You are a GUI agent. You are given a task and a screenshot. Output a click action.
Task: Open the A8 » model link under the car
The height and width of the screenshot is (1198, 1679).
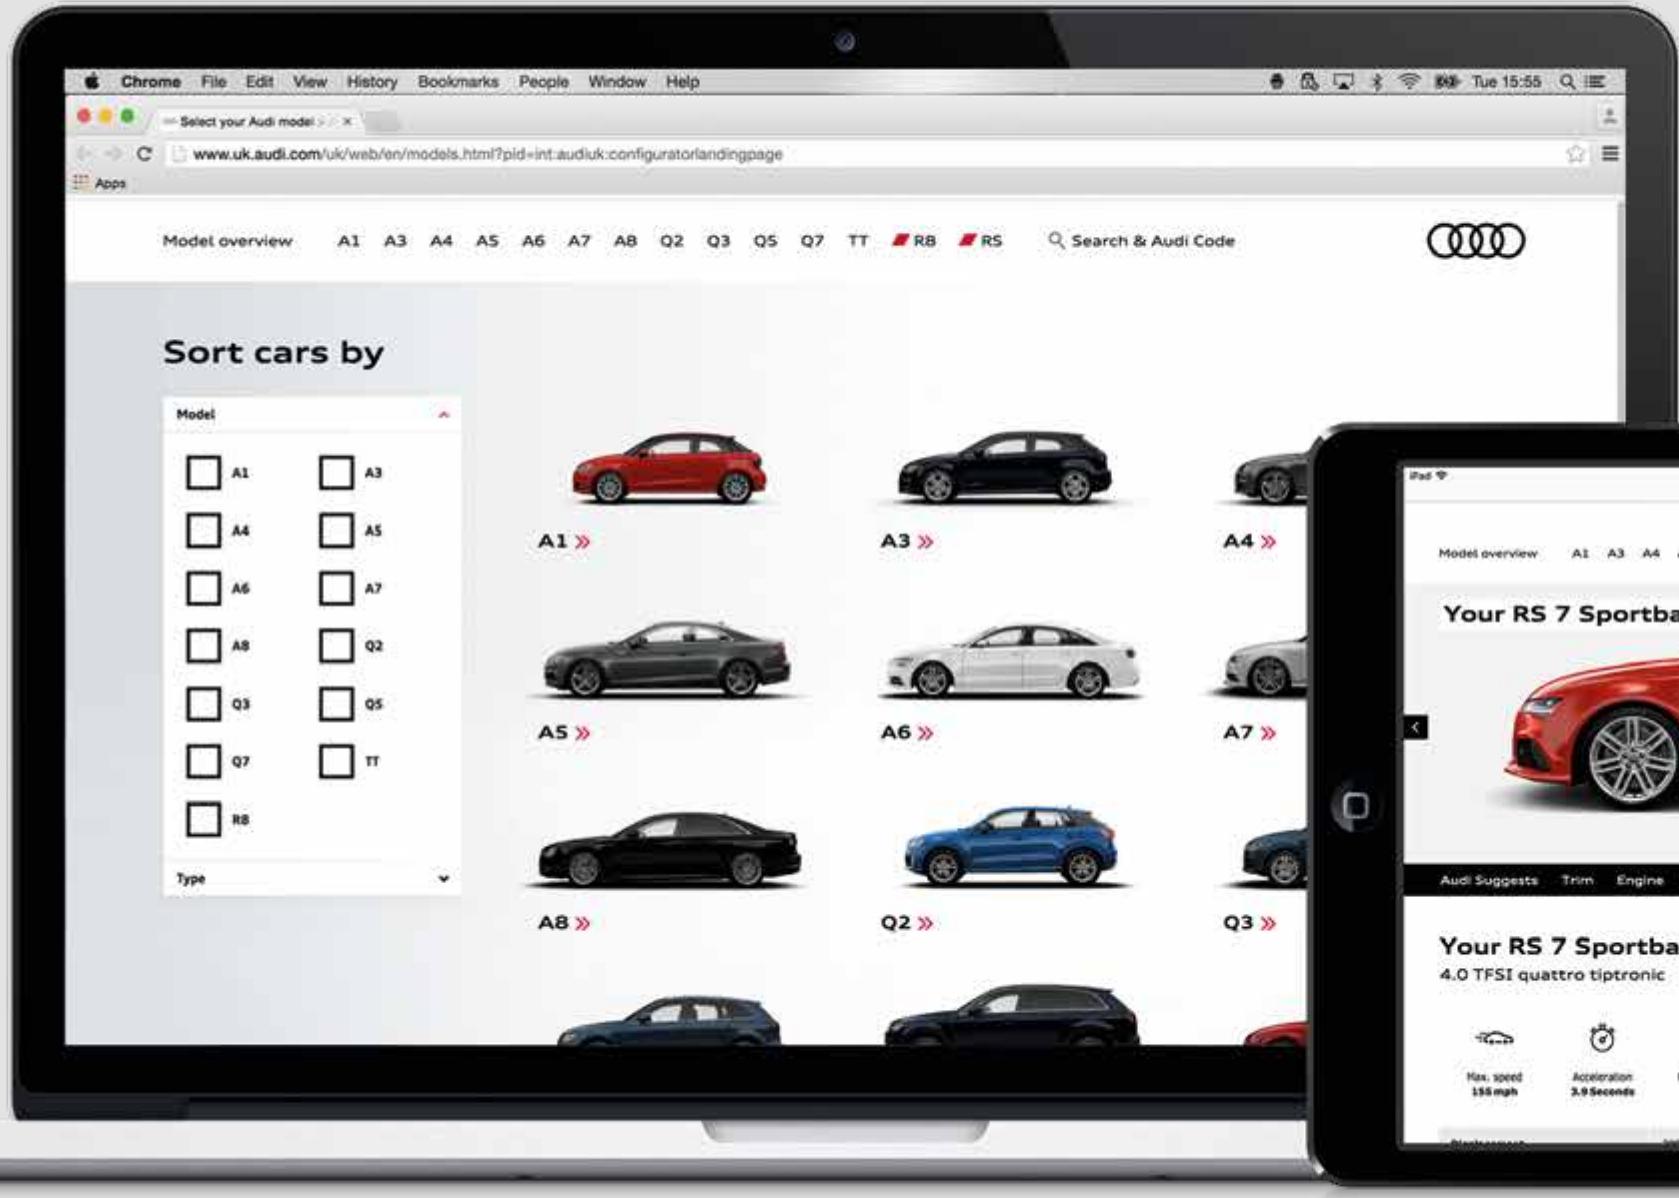(x=564, y=923)
